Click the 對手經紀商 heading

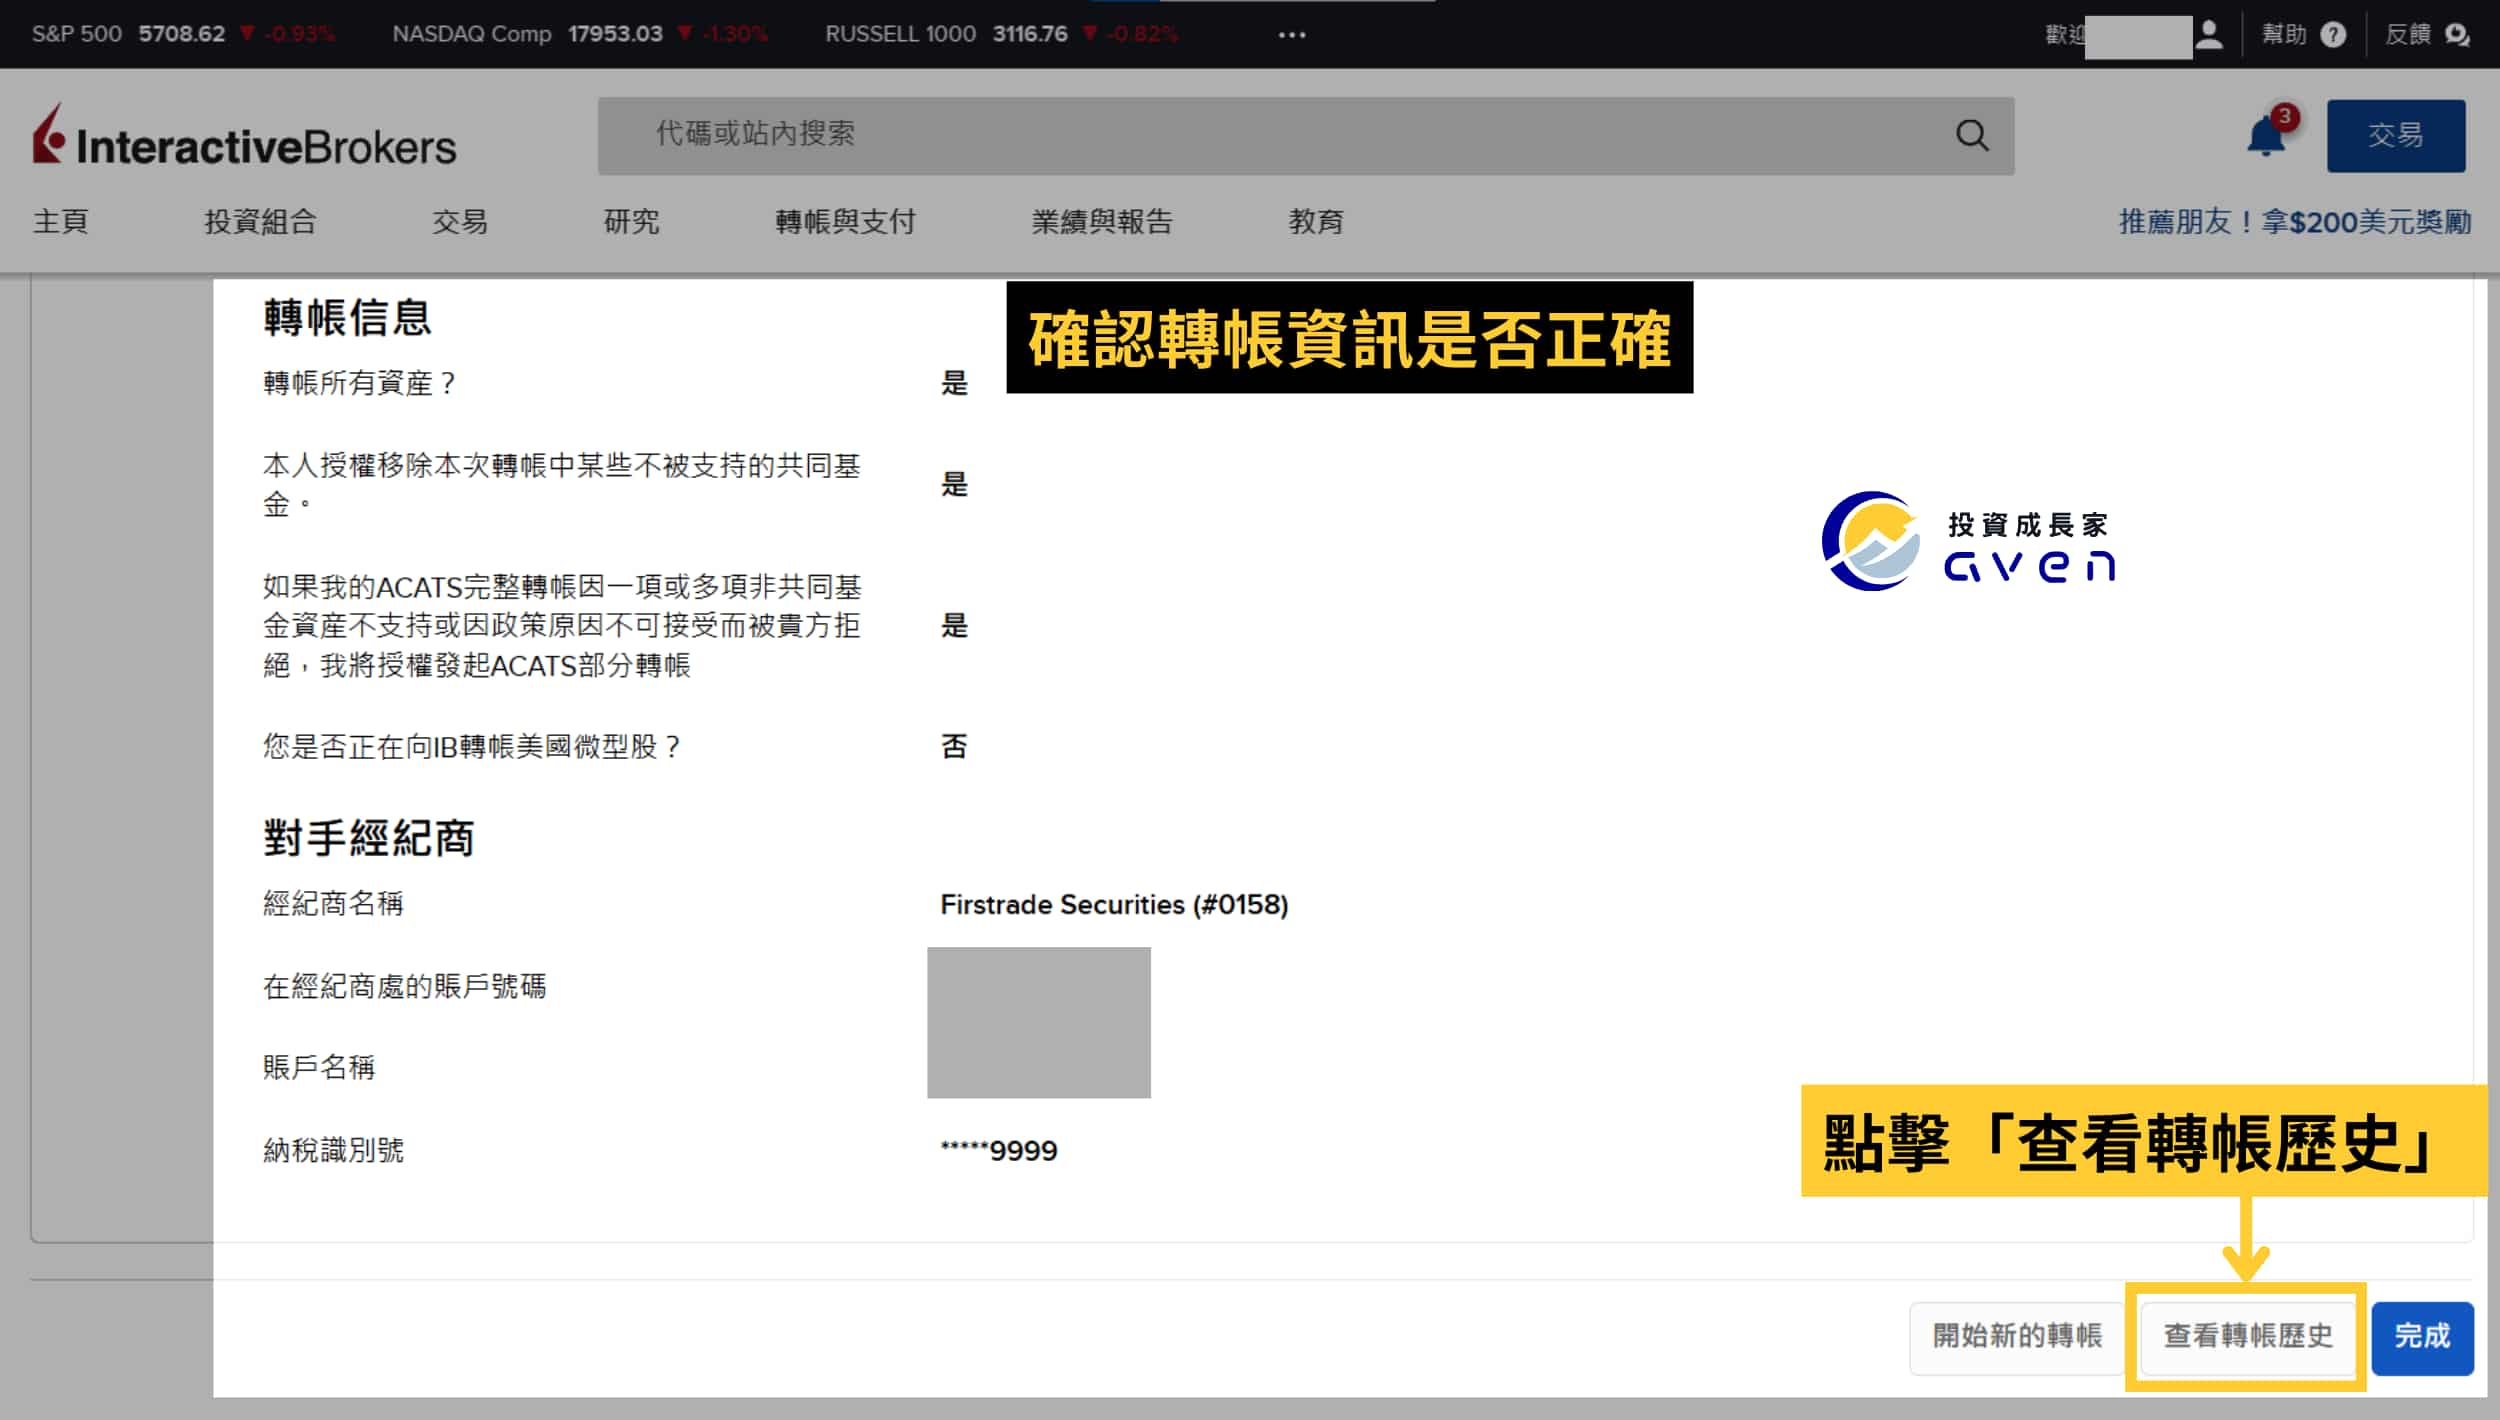click(x=368, y=838)
